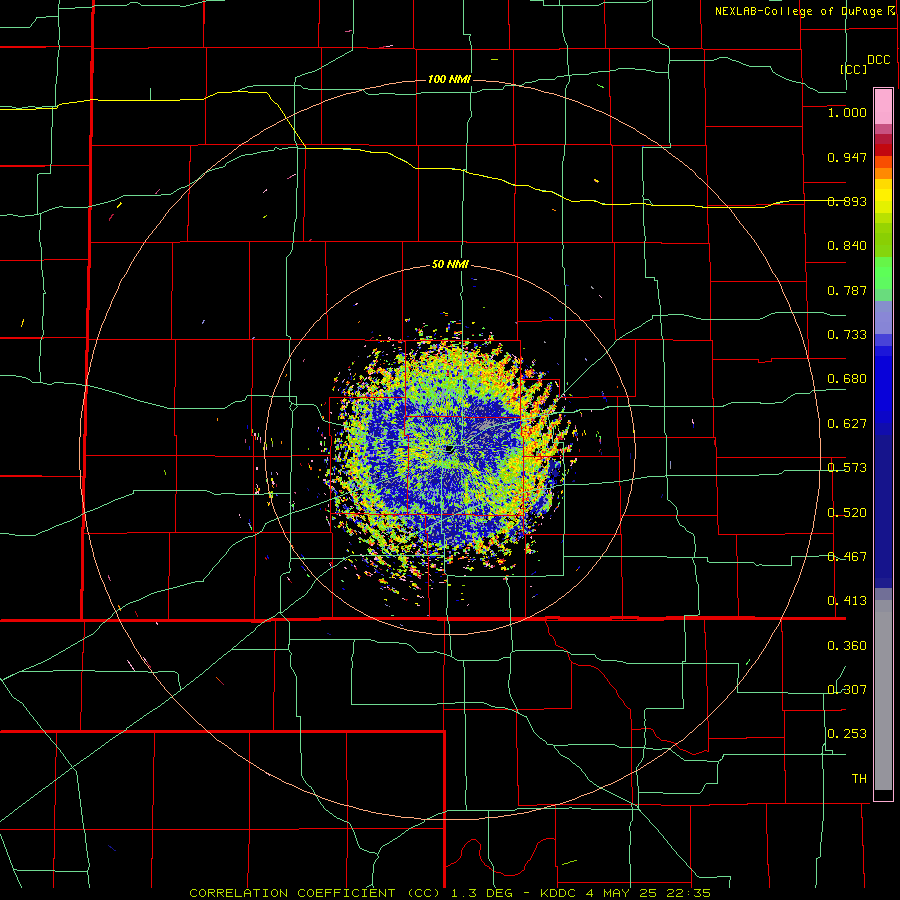Click the KDDC station identifier in the caption
The height and width of the screenshot is (900, 900).
point(559,893)
